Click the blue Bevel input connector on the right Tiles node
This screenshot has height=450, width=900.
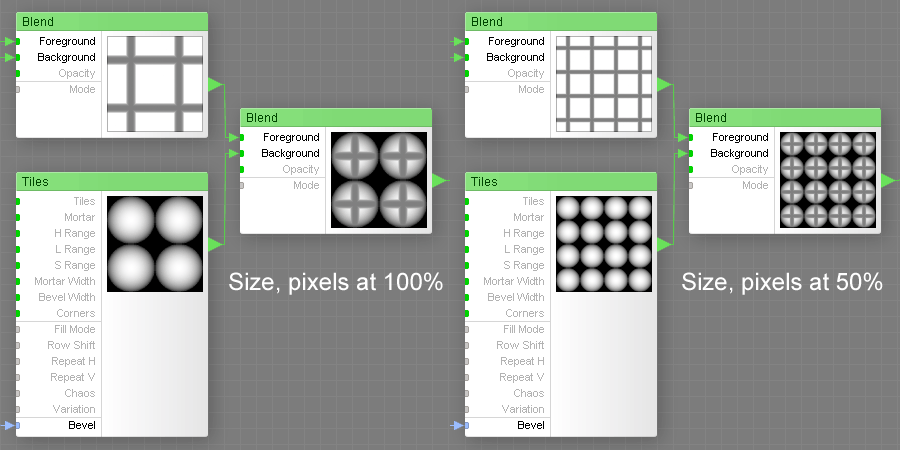click(467, 425)
